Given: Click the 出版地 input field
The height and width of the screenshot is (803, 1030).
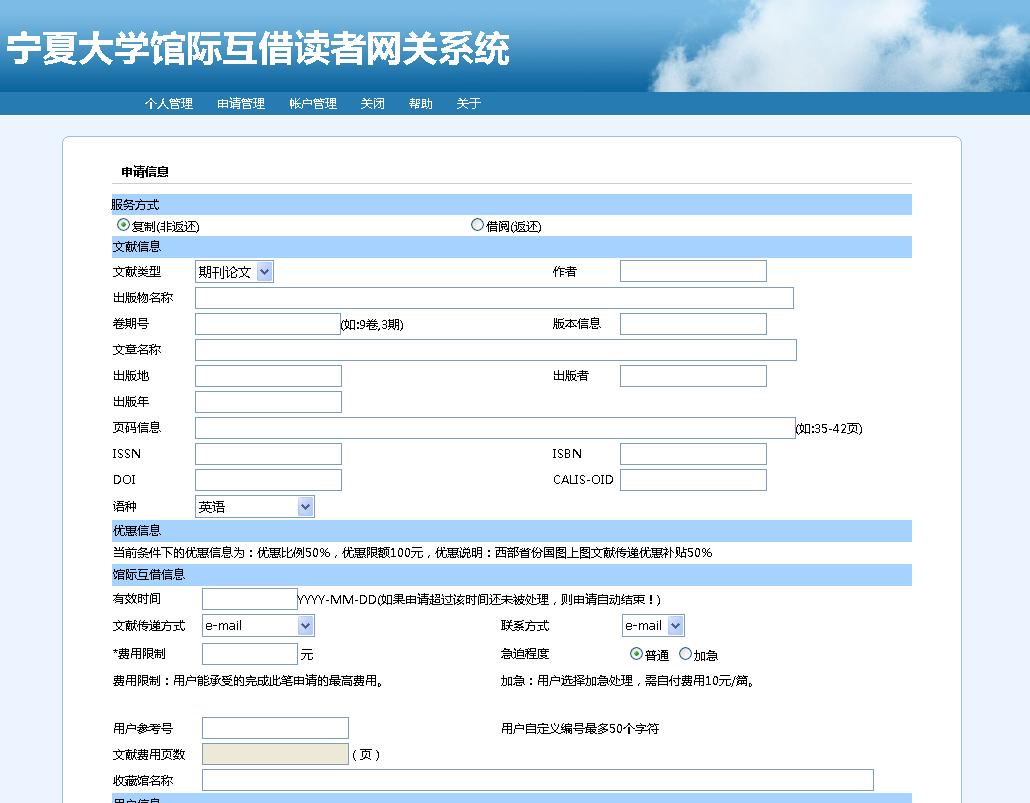Looking at the screenshot, I should (x=268, y=376).
